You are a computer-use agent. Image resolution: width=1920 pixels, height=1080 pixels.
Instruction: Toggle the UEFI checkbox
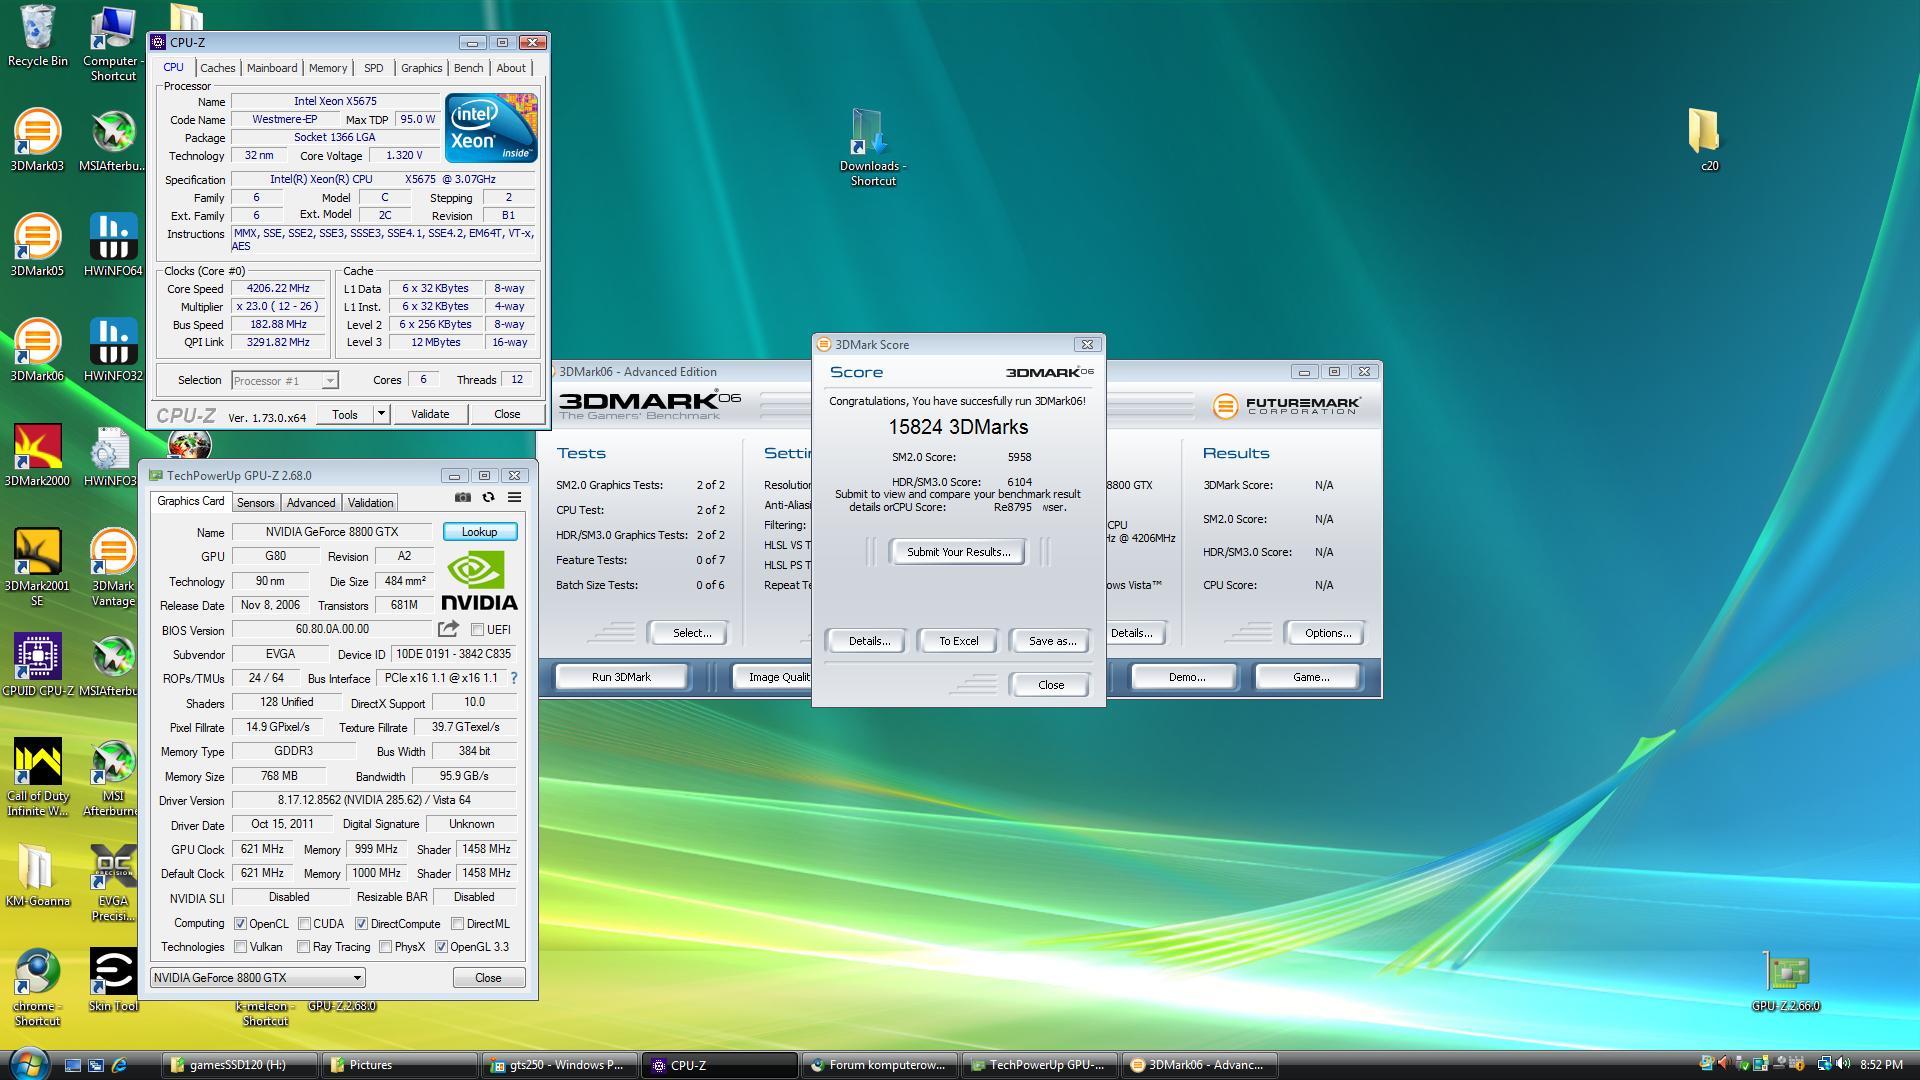point(478,630)
